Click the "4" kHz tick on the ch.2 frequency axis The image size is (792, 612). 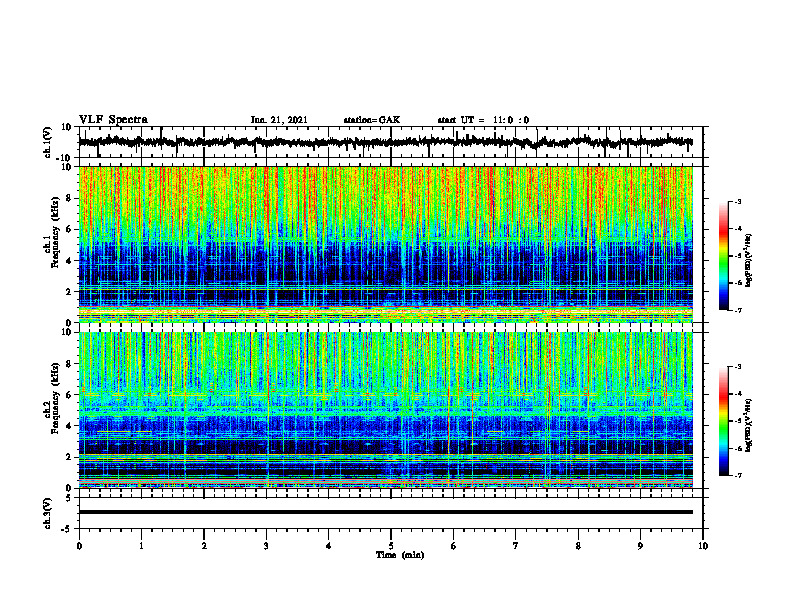point(69,426)
